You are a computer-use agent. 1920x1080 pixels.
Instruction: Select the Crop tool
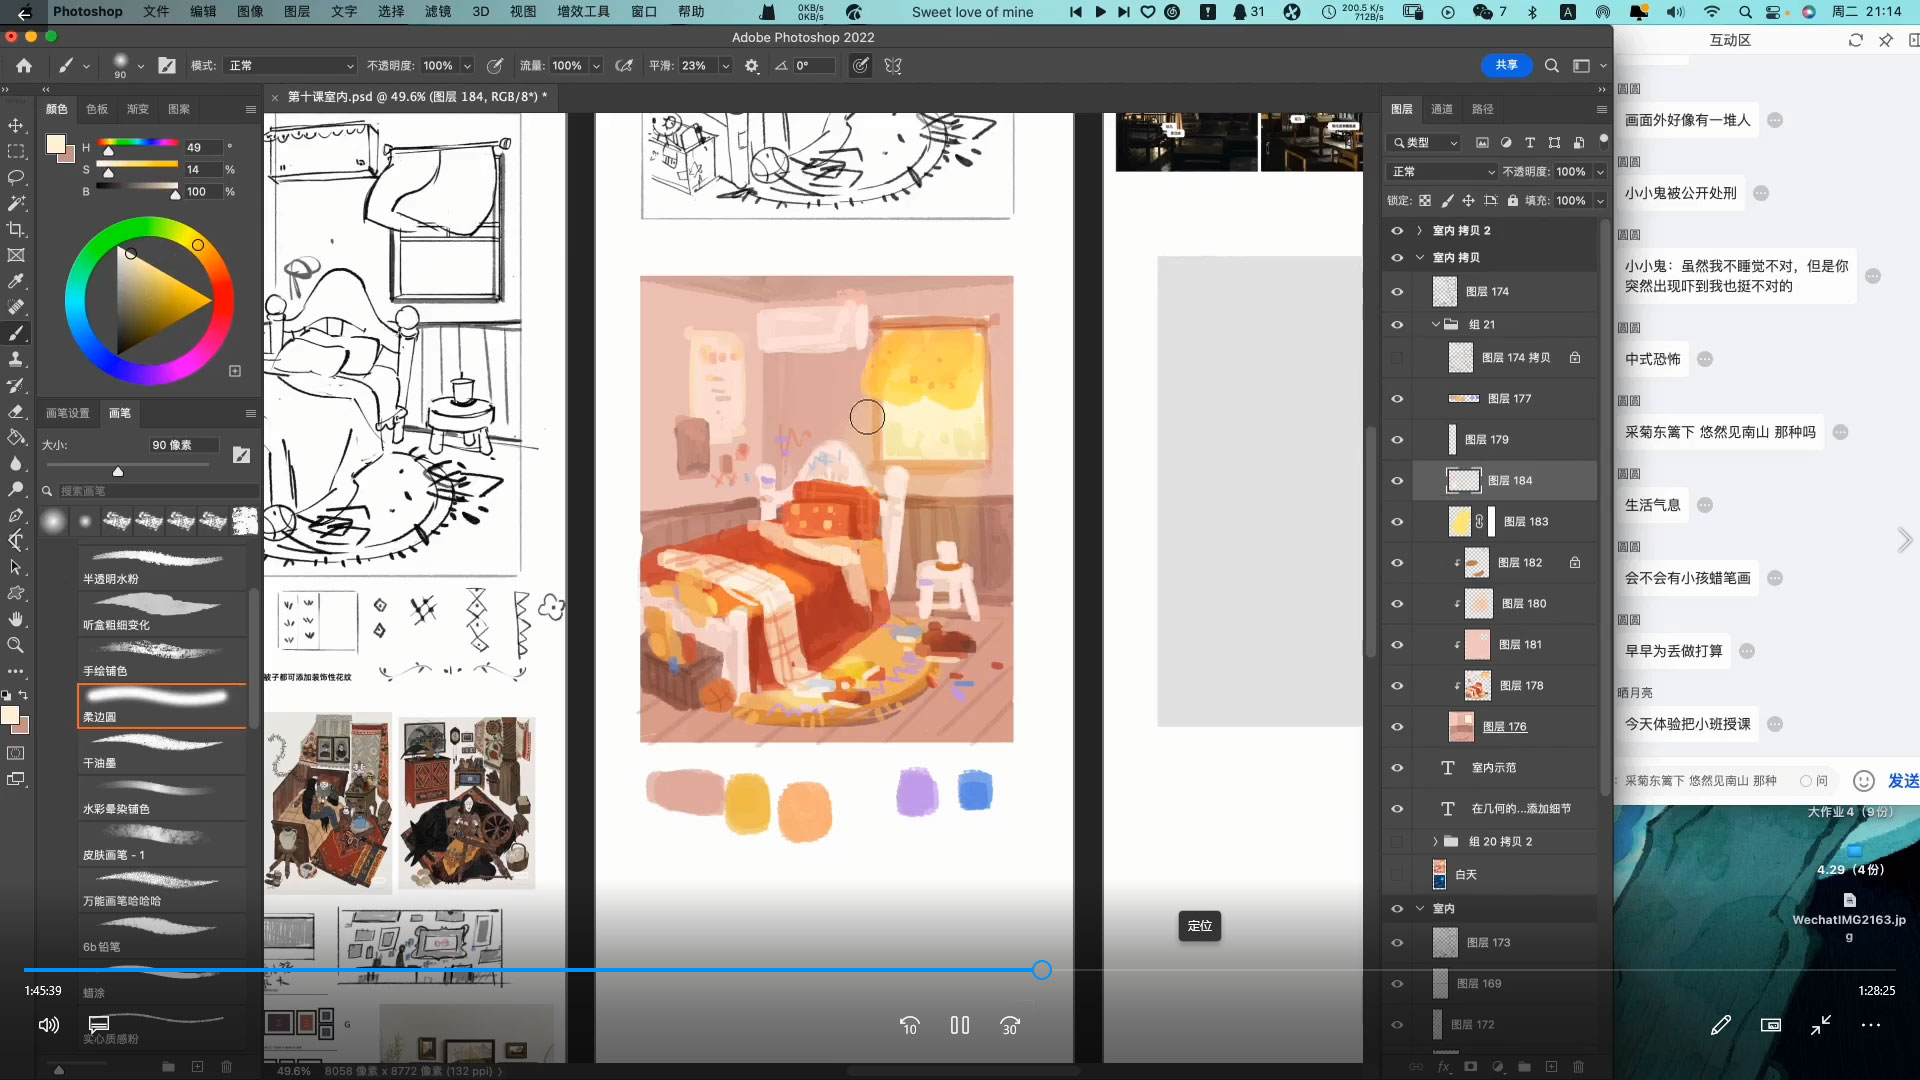16,229
